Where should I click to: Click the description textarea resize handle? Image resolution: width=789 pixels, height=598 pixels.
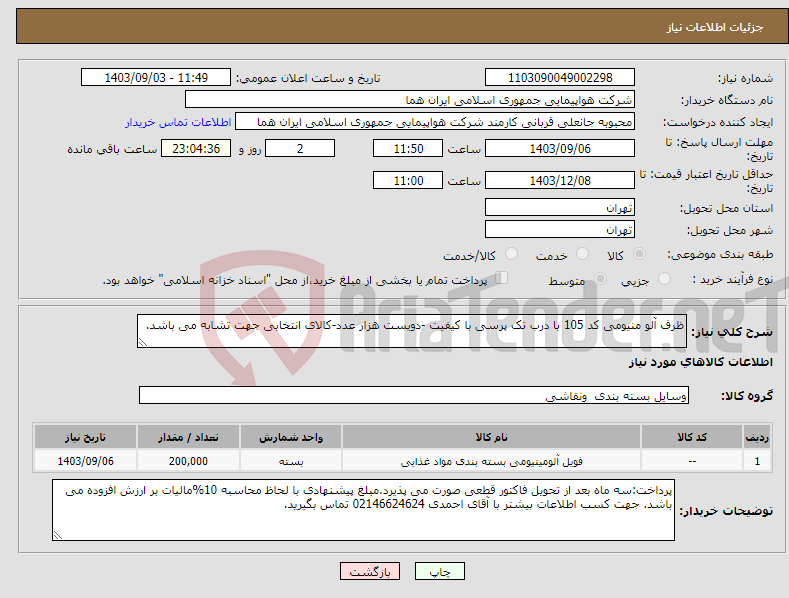click(x=143, y=342)
